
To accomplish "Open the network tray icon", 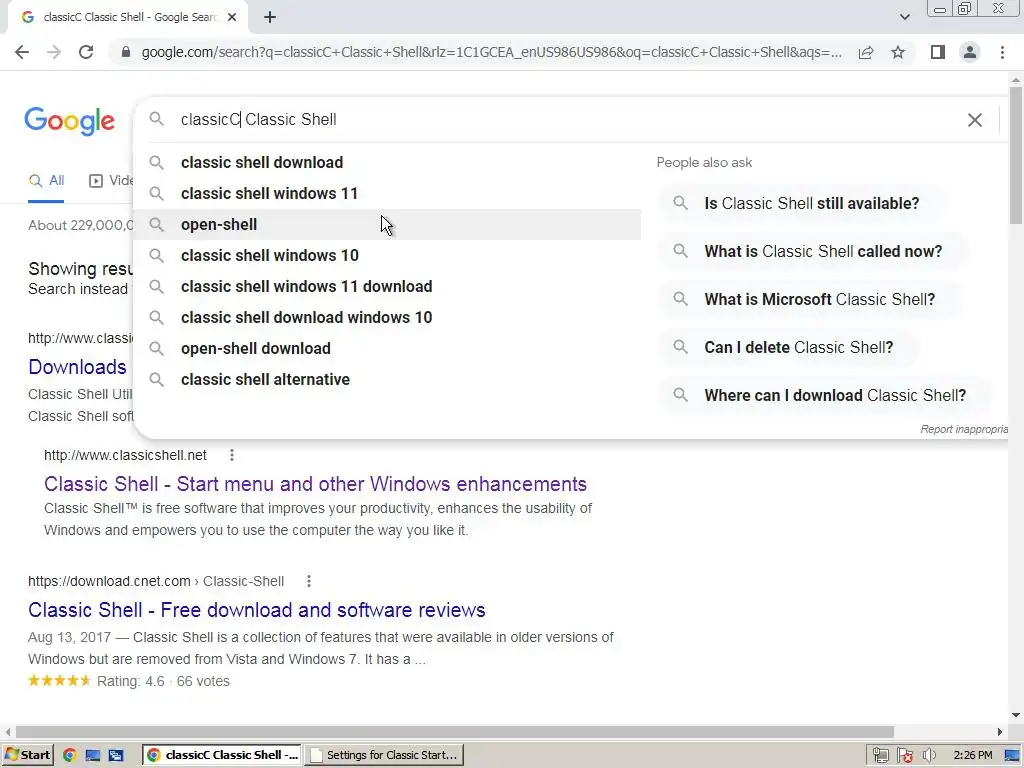I will [880, 755].
